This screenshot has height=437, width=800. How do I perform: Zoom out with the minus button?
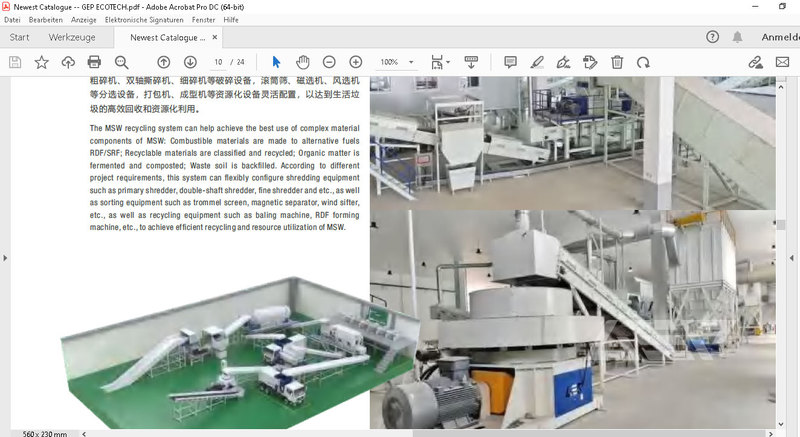329,62
